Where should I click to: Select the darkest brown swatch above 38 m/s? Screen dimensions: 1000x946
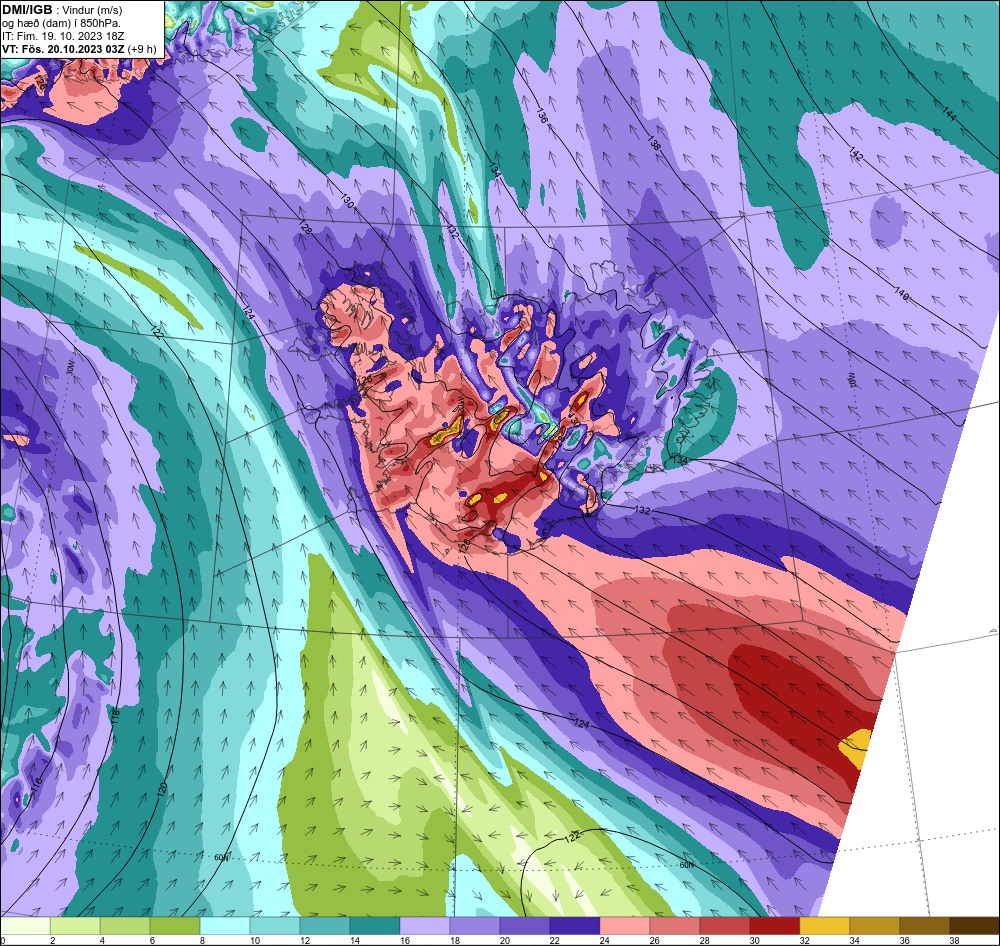point(974,926)
